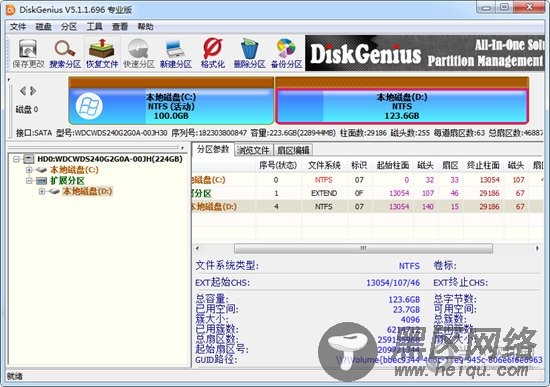Click the tree panel small dropdown arrow
This screenshot has width=550, height=387.
pos(183,148)
